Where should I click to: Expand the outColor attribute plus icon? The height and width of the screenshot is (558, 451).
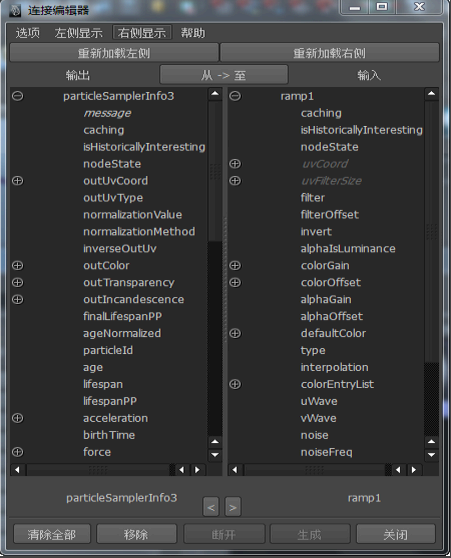pyautogui.click(x=17, y=265)
